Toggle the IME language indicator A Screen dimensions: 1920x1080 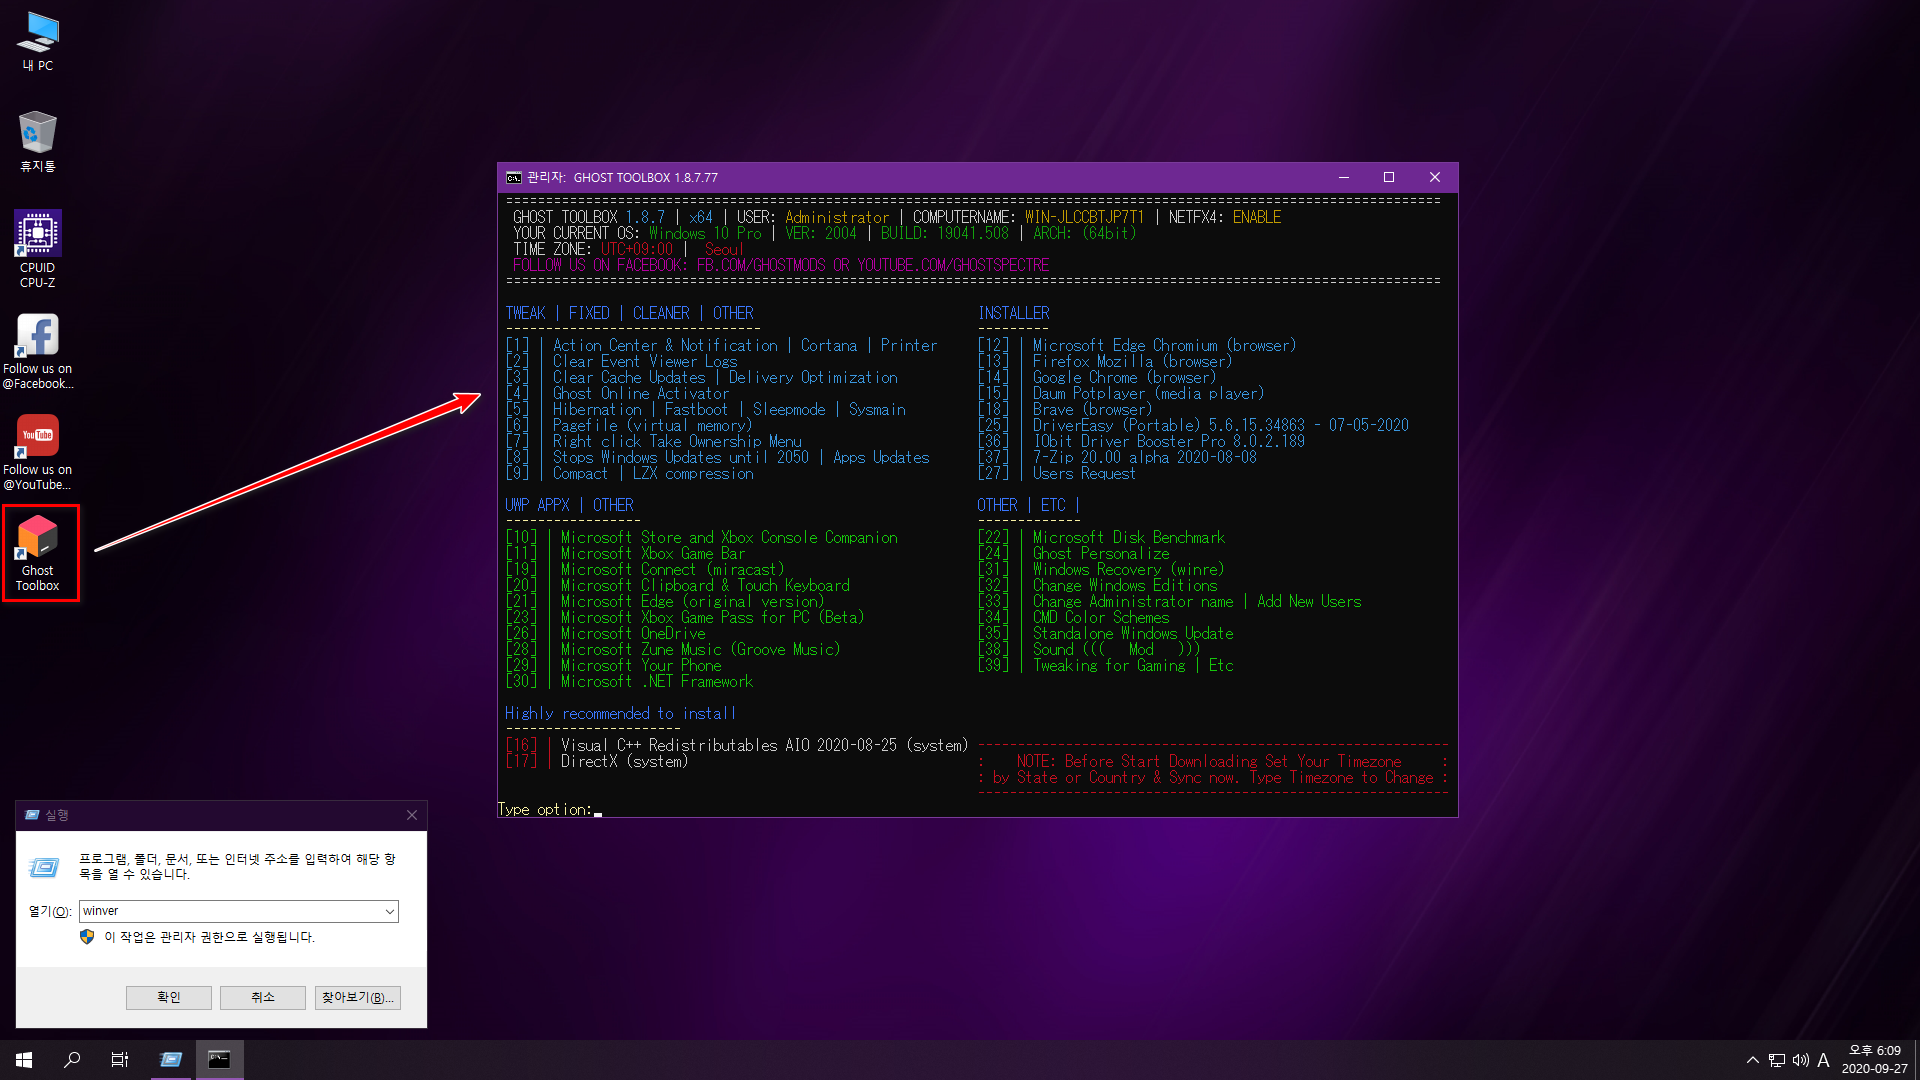coord(1823,1060)
